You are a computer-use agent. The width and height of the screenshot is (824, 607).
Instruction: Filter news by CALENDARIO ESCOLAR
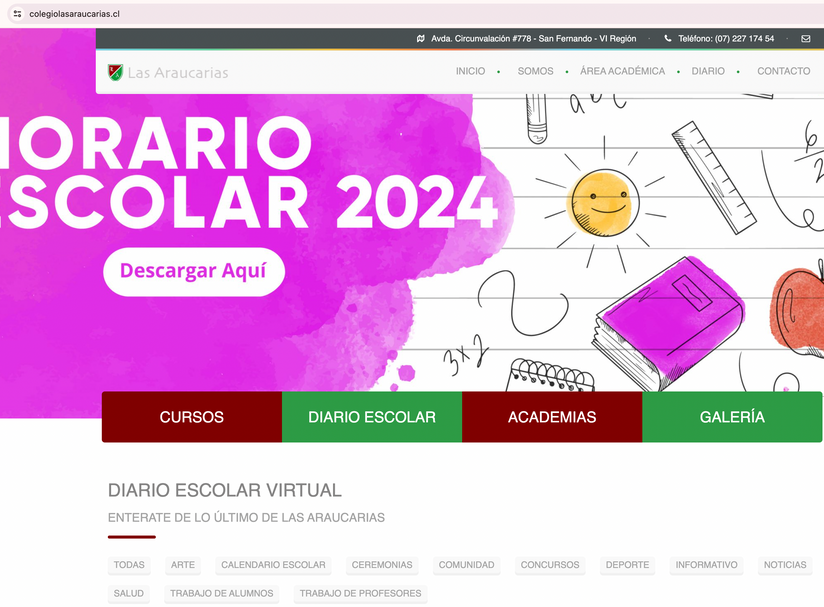point(273,565)
